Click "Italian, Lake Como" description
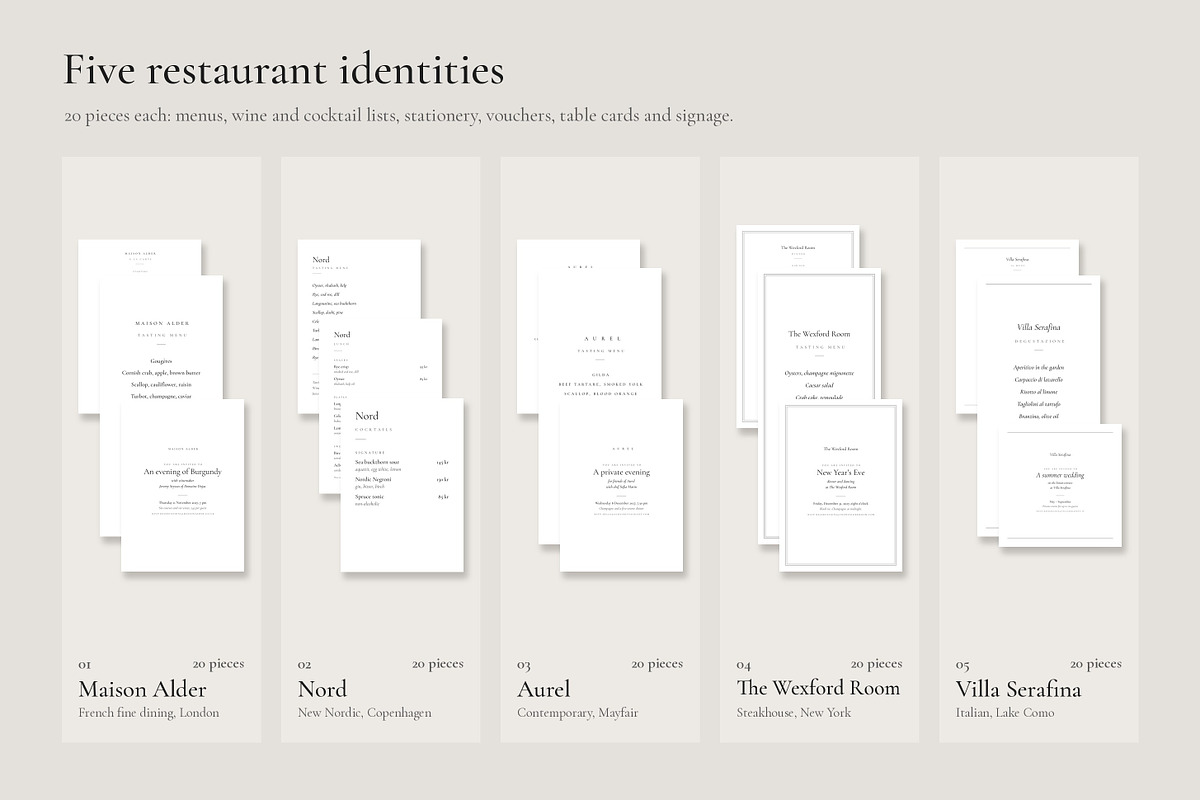The image size is (1200, 800). (1005, 713)
